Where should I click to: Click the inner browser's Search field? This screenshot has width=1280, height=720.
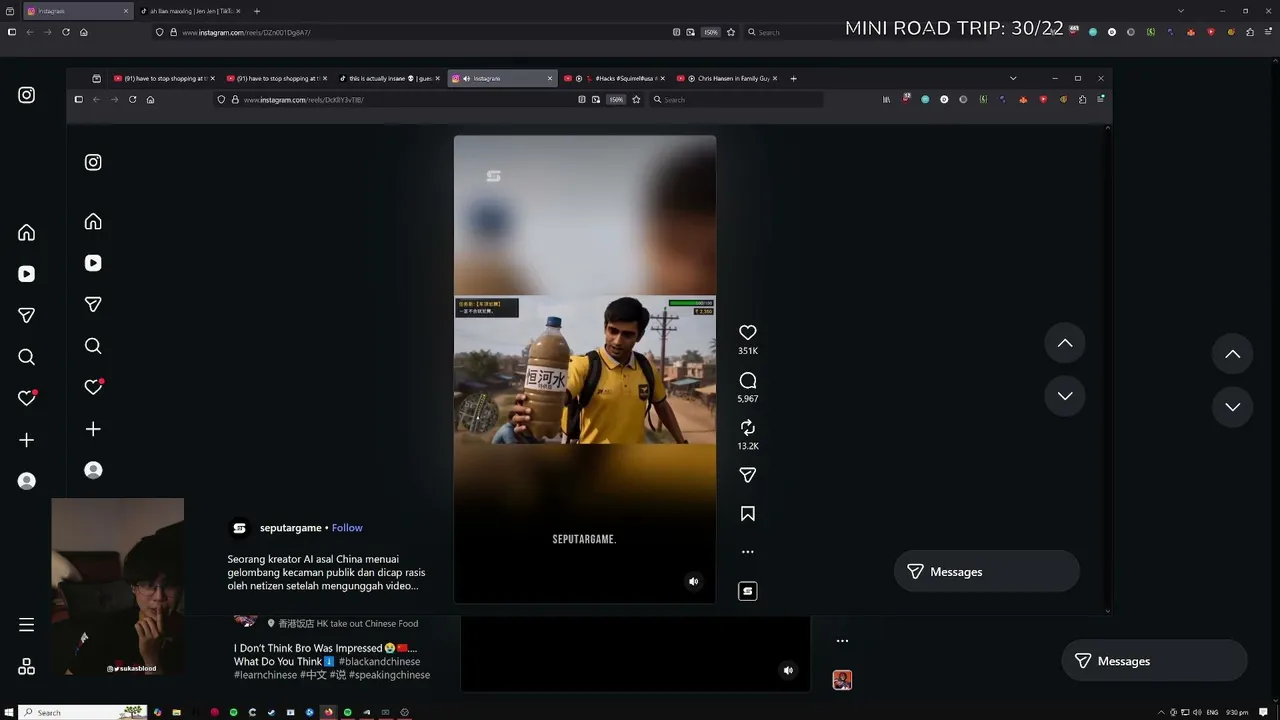[736, 100]
